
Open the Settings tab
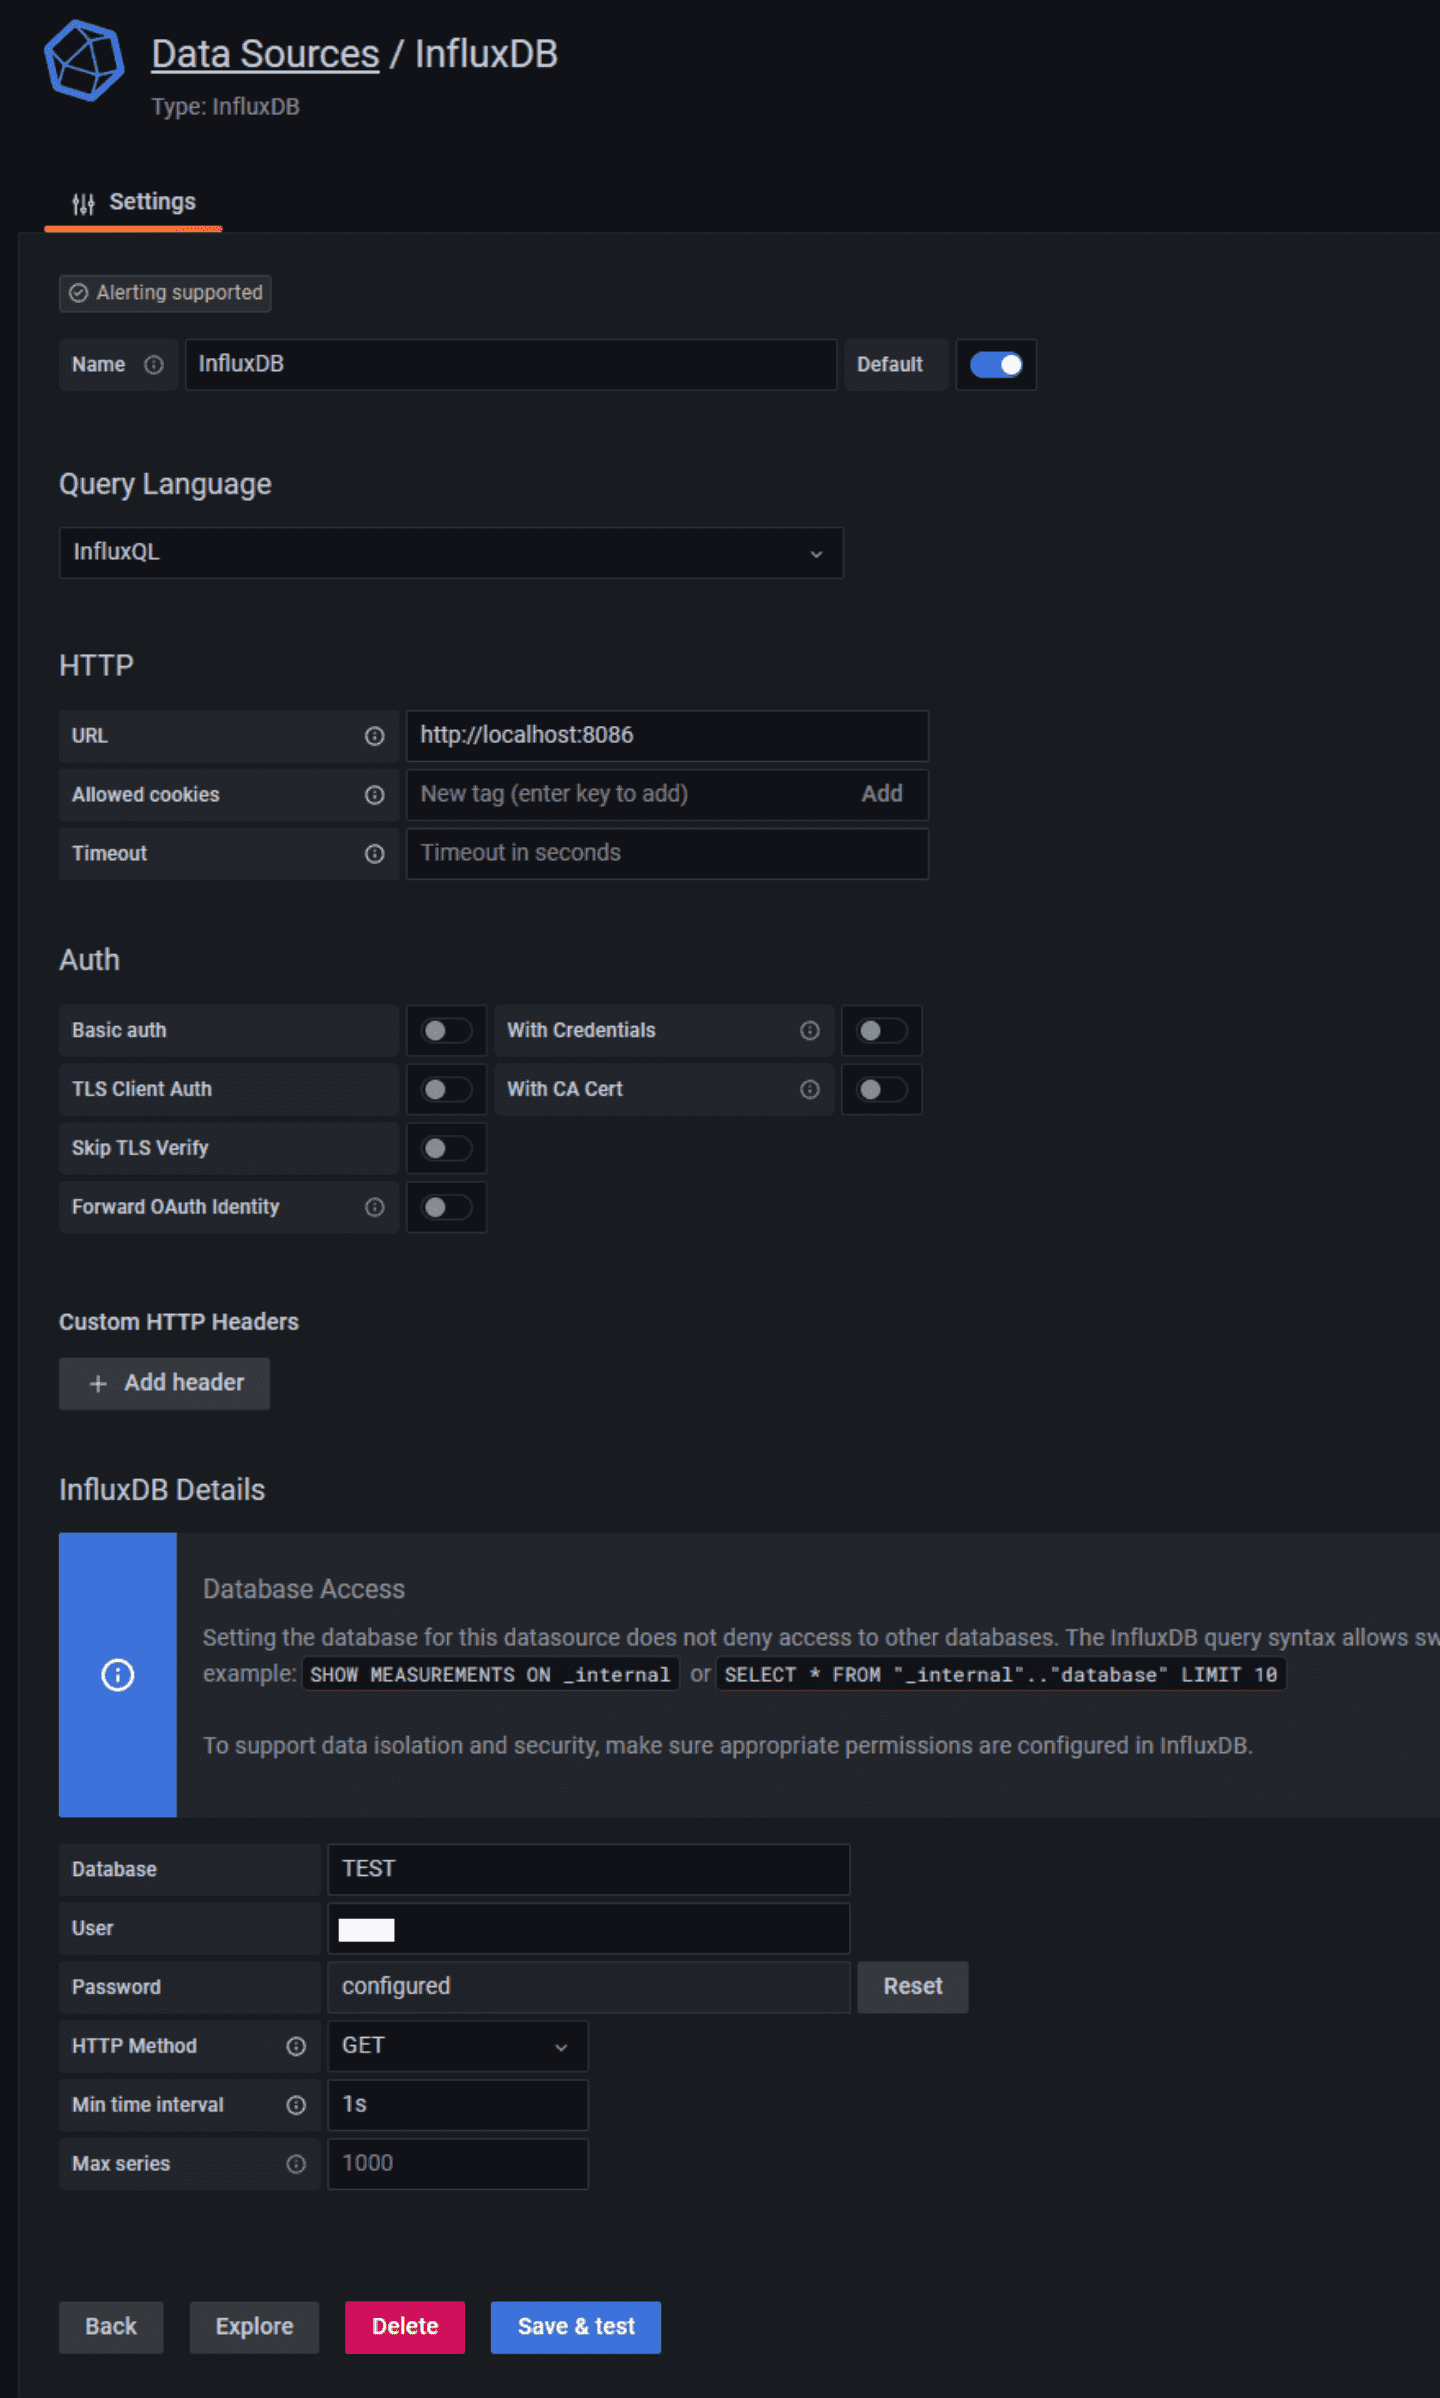point(133,203)
